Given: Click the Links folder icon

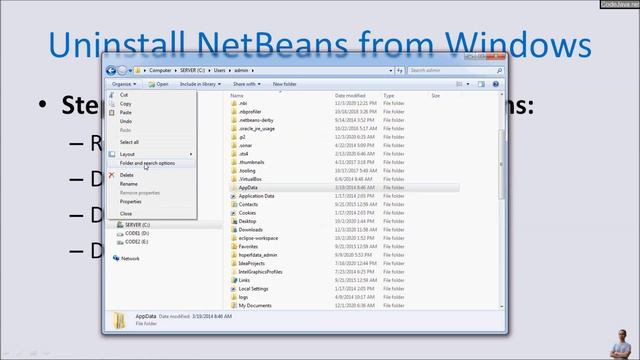Looking at the screenshot, I should [x=234, y=280].
